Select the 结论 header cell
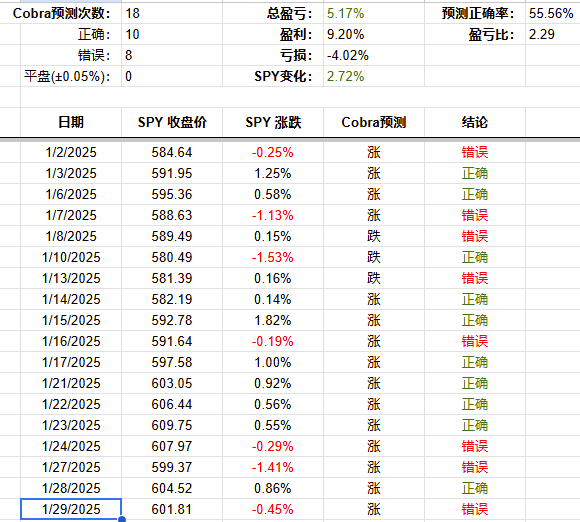 coord(475,122)
